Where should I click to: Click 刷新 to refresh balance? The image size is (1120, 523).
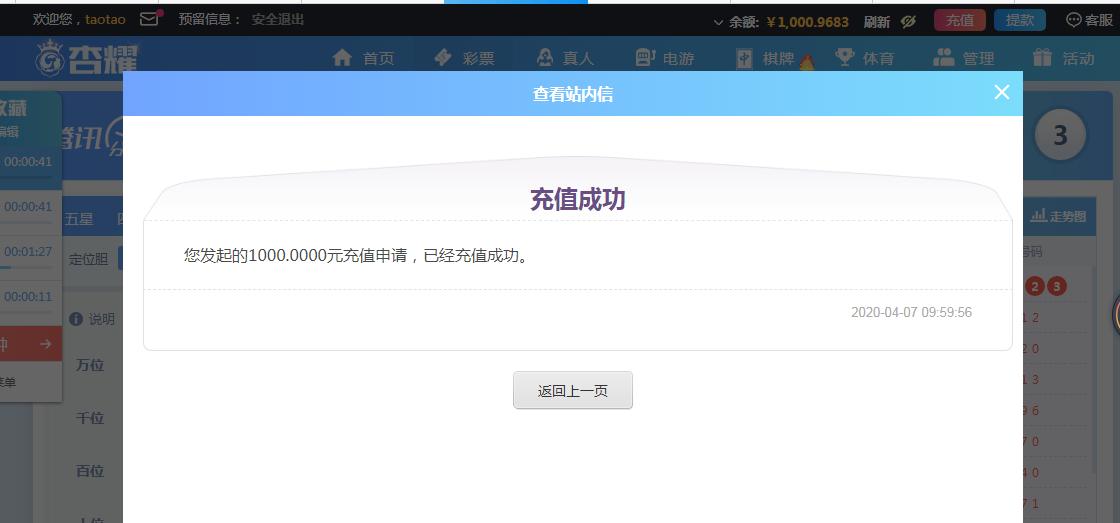[877, 21]
